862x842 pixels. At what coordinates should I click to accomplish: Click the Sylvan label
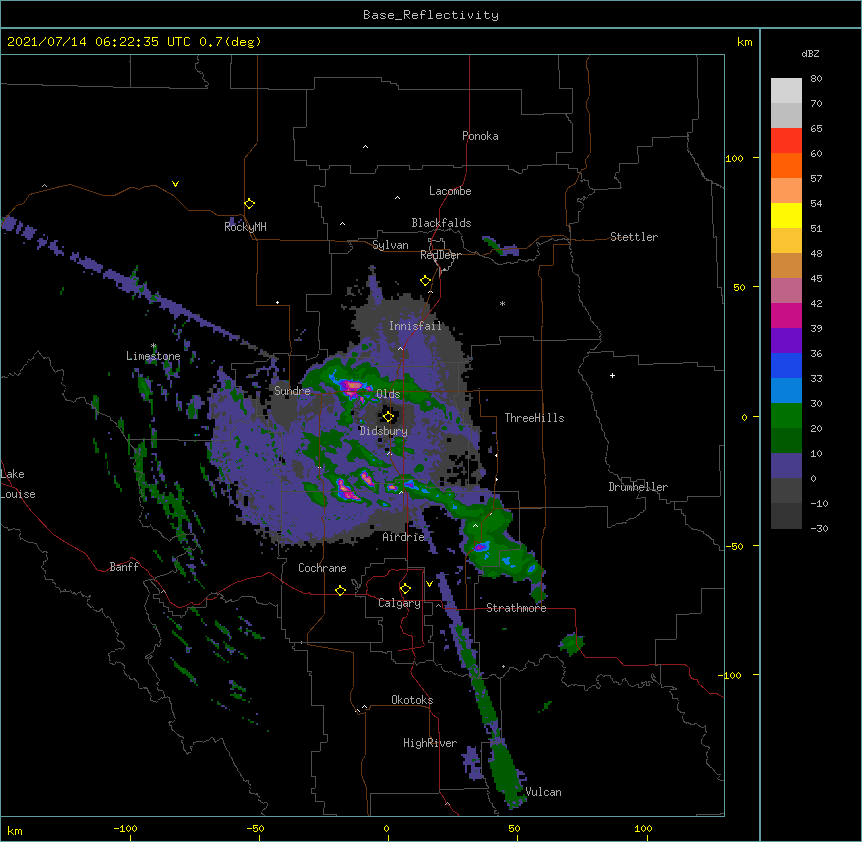point(390,245)
